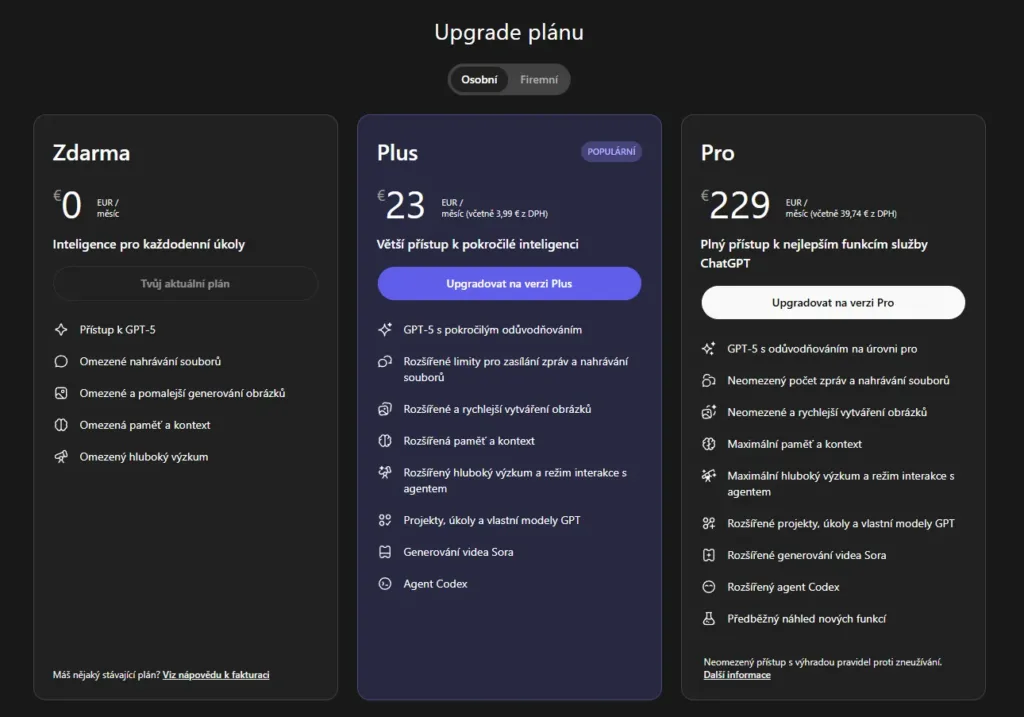Click the brain icon beside Maximální paměť a kontext
The width and height of the screenshot is (1024, 717).
pos(709,444)
